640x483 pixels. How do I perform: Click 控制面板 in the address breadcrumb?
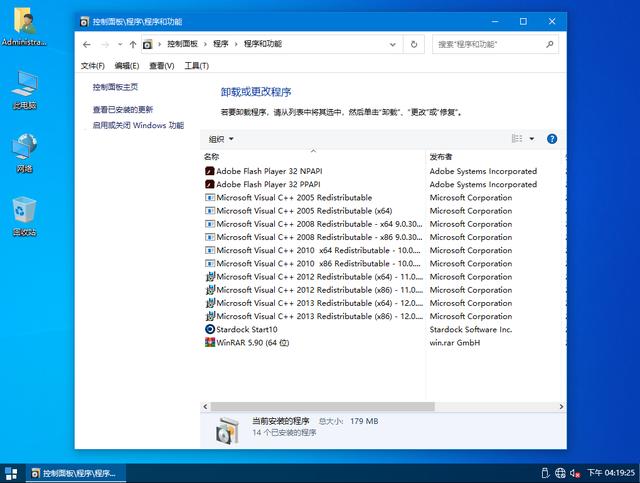pos(182,44)
